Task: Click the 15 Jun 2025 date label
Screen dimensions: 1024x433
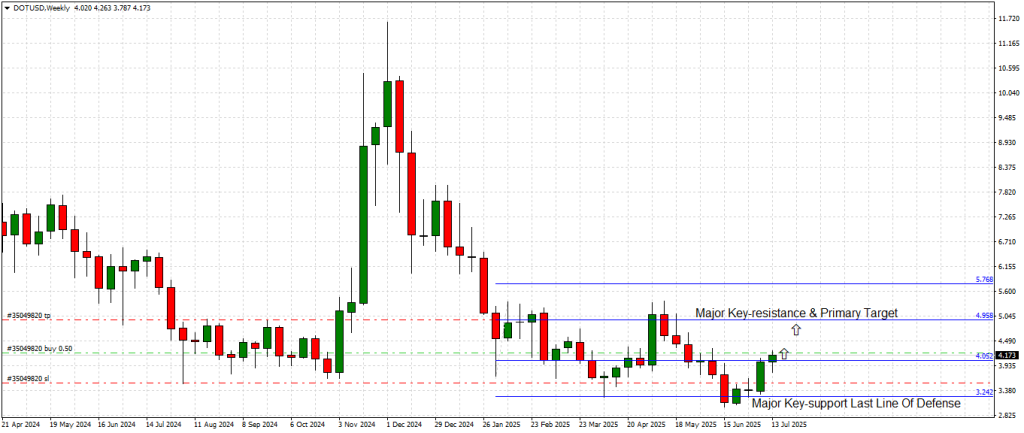Action: (743, 424)
